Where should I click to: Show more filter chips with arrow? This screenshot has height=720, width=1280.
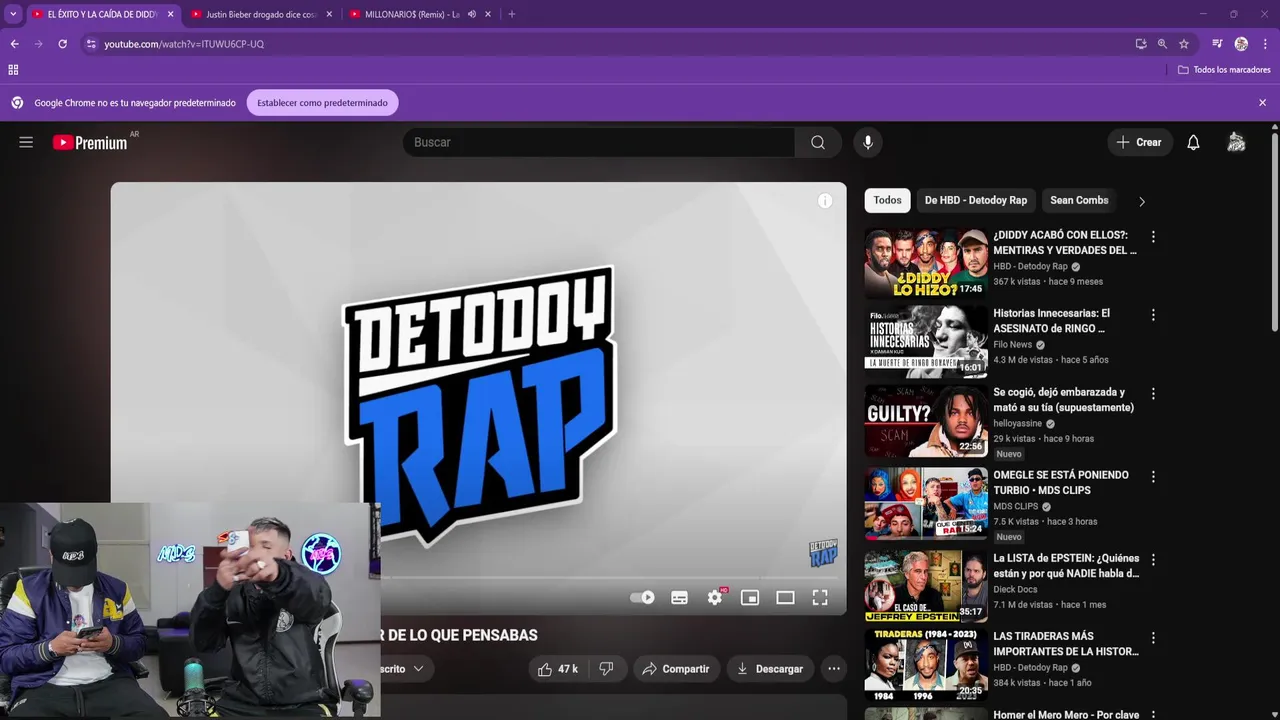click(1141, 201)
